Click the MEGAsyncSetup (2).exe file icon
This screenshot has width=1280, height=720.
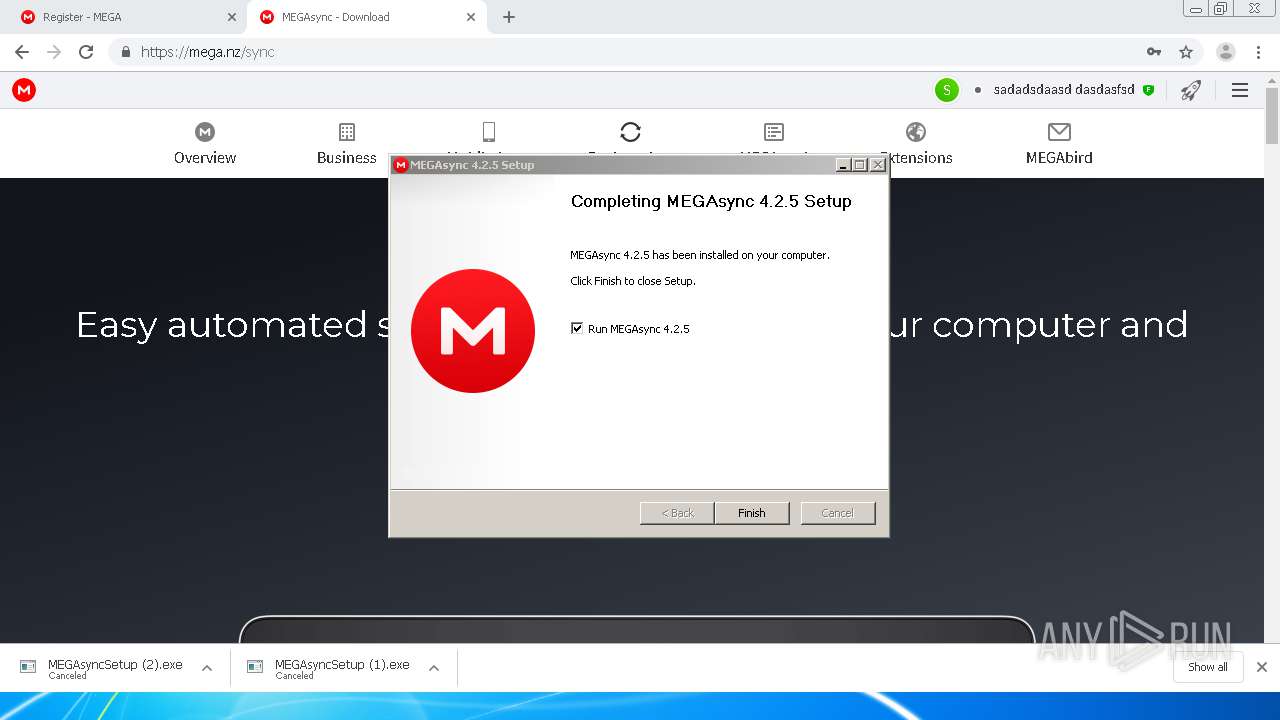click(28, 667)
